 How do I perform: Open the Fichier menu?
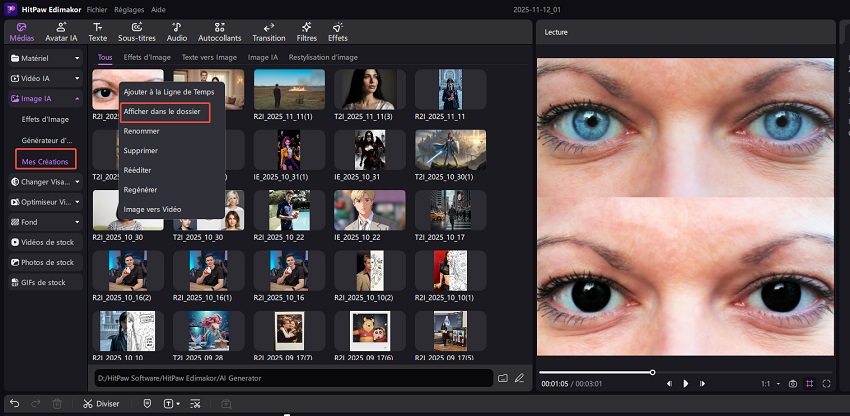[97, 10]
